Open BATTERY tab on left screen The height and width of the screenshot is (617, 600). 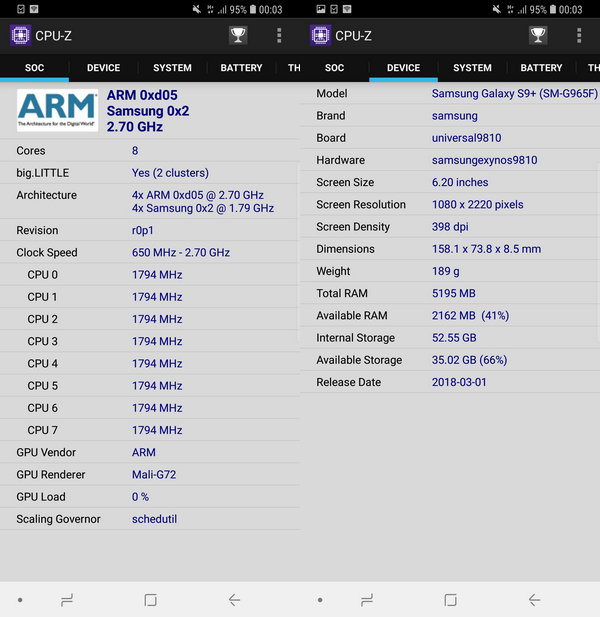(241, 68)
